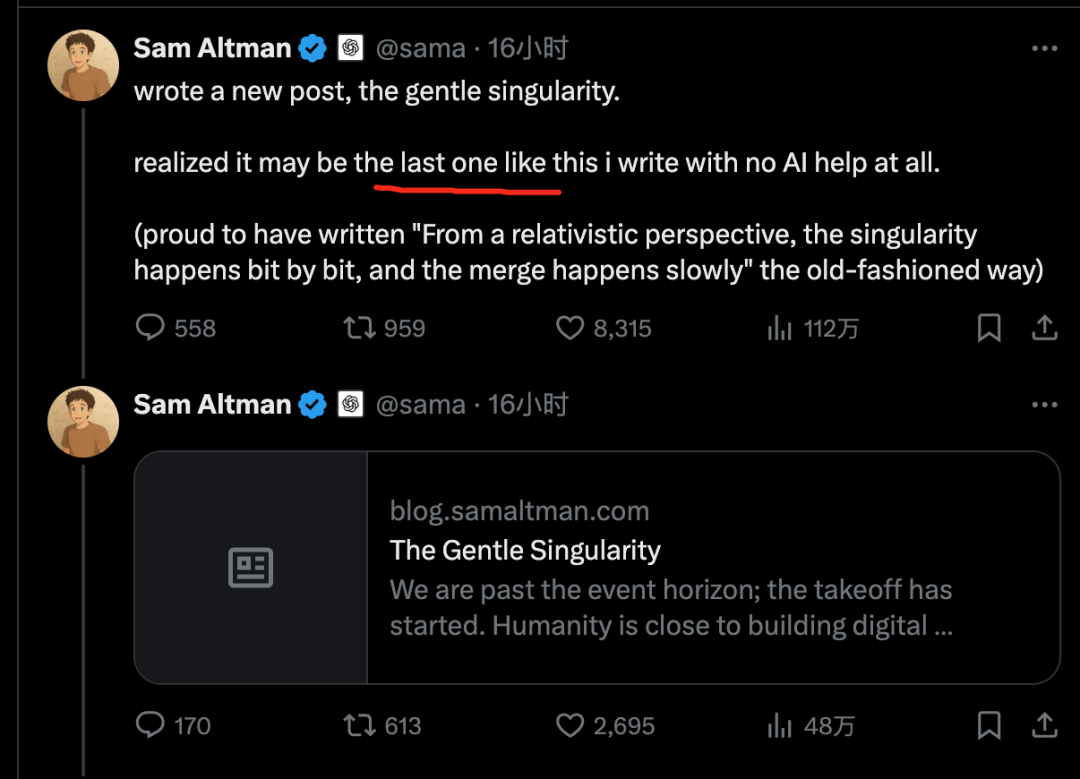The image size is (1080, 779).
Task: Bookmark the second tweet
Action: 989,725
